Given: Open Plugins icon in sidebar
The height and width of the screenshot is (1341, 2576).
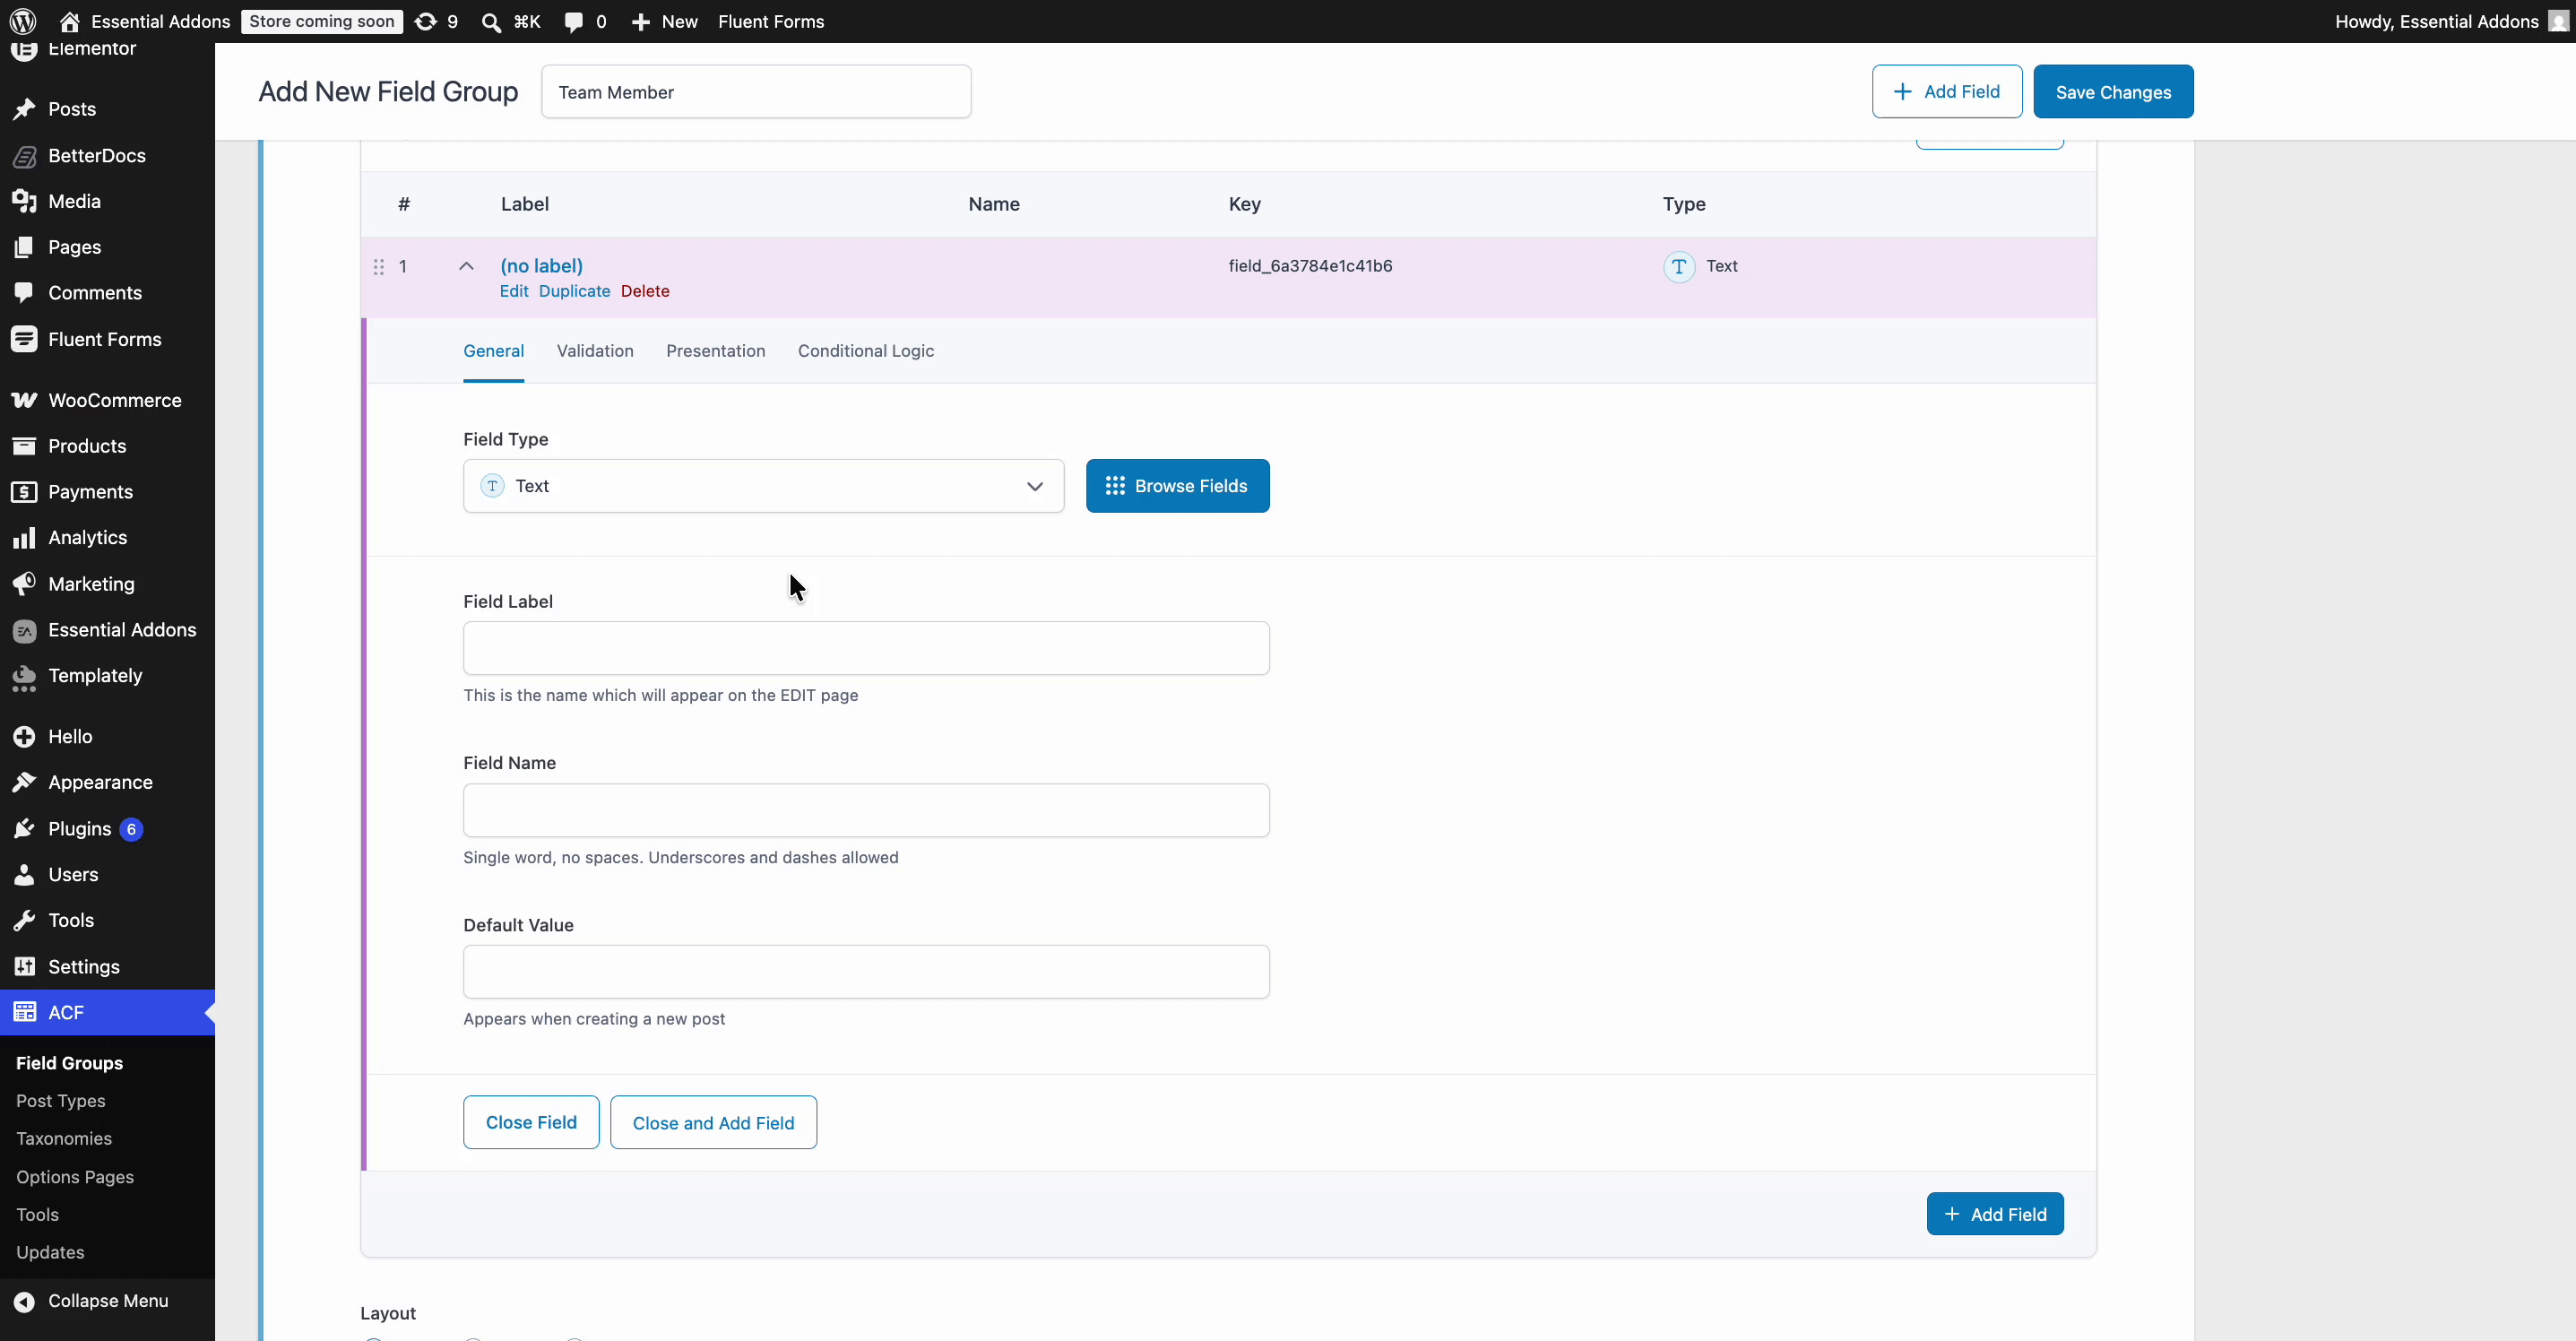Looking at the screenshot, I should [x=24, y=828].
